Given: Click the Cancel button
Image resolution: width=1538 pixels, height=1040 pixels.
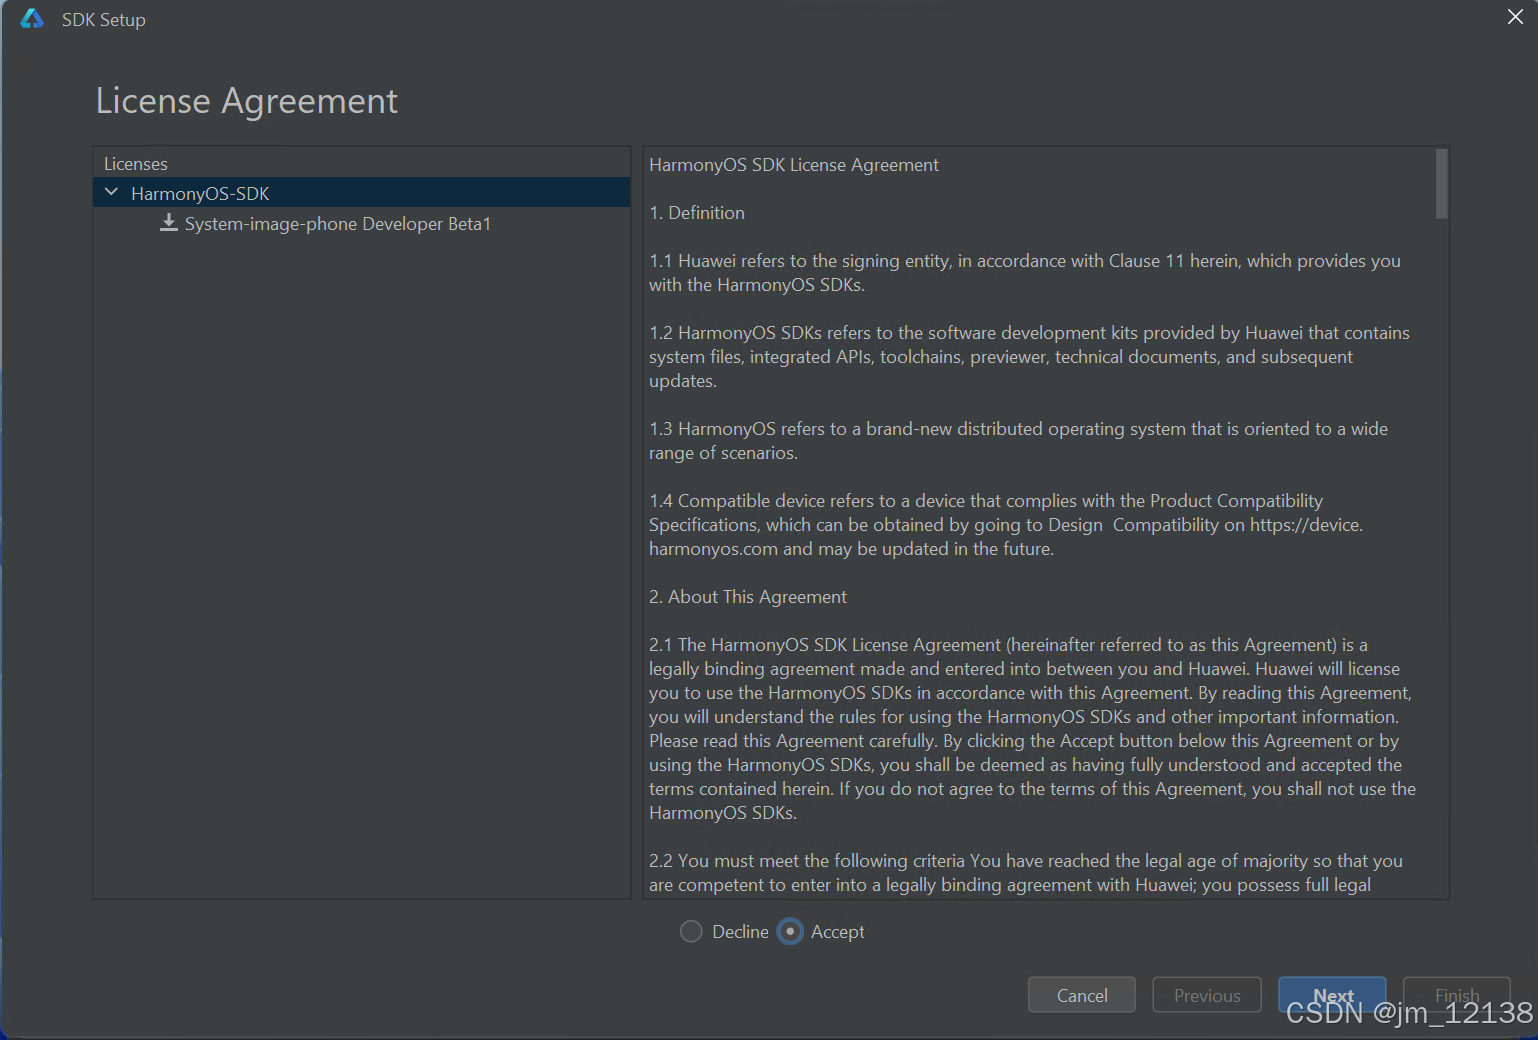Looking at the screenshot, I should click(1082, 995).
